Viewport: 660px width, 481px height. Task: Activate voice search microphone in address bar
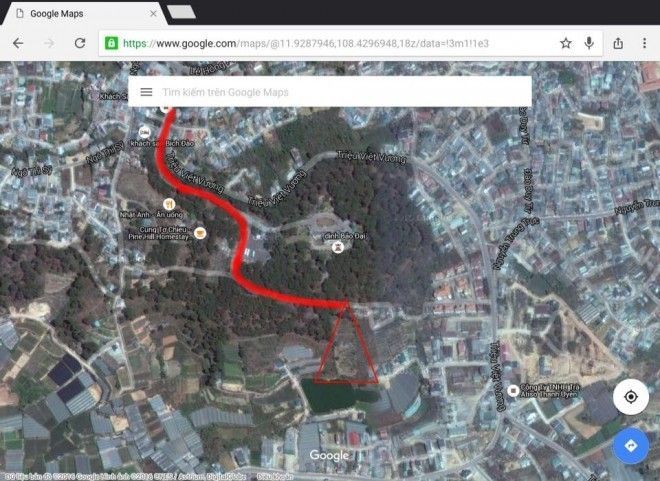coord(590,44)
